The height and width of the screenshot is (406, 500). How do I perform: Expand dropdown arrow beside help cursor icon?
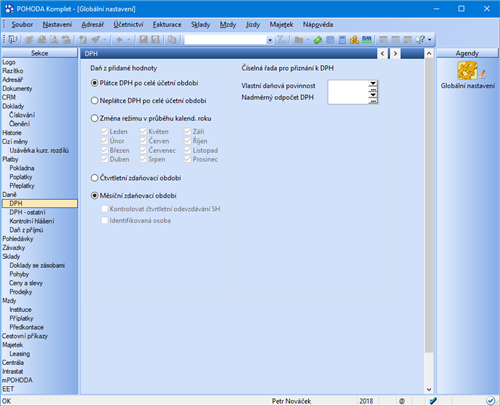pyautogui.click(x=429, y=40)
